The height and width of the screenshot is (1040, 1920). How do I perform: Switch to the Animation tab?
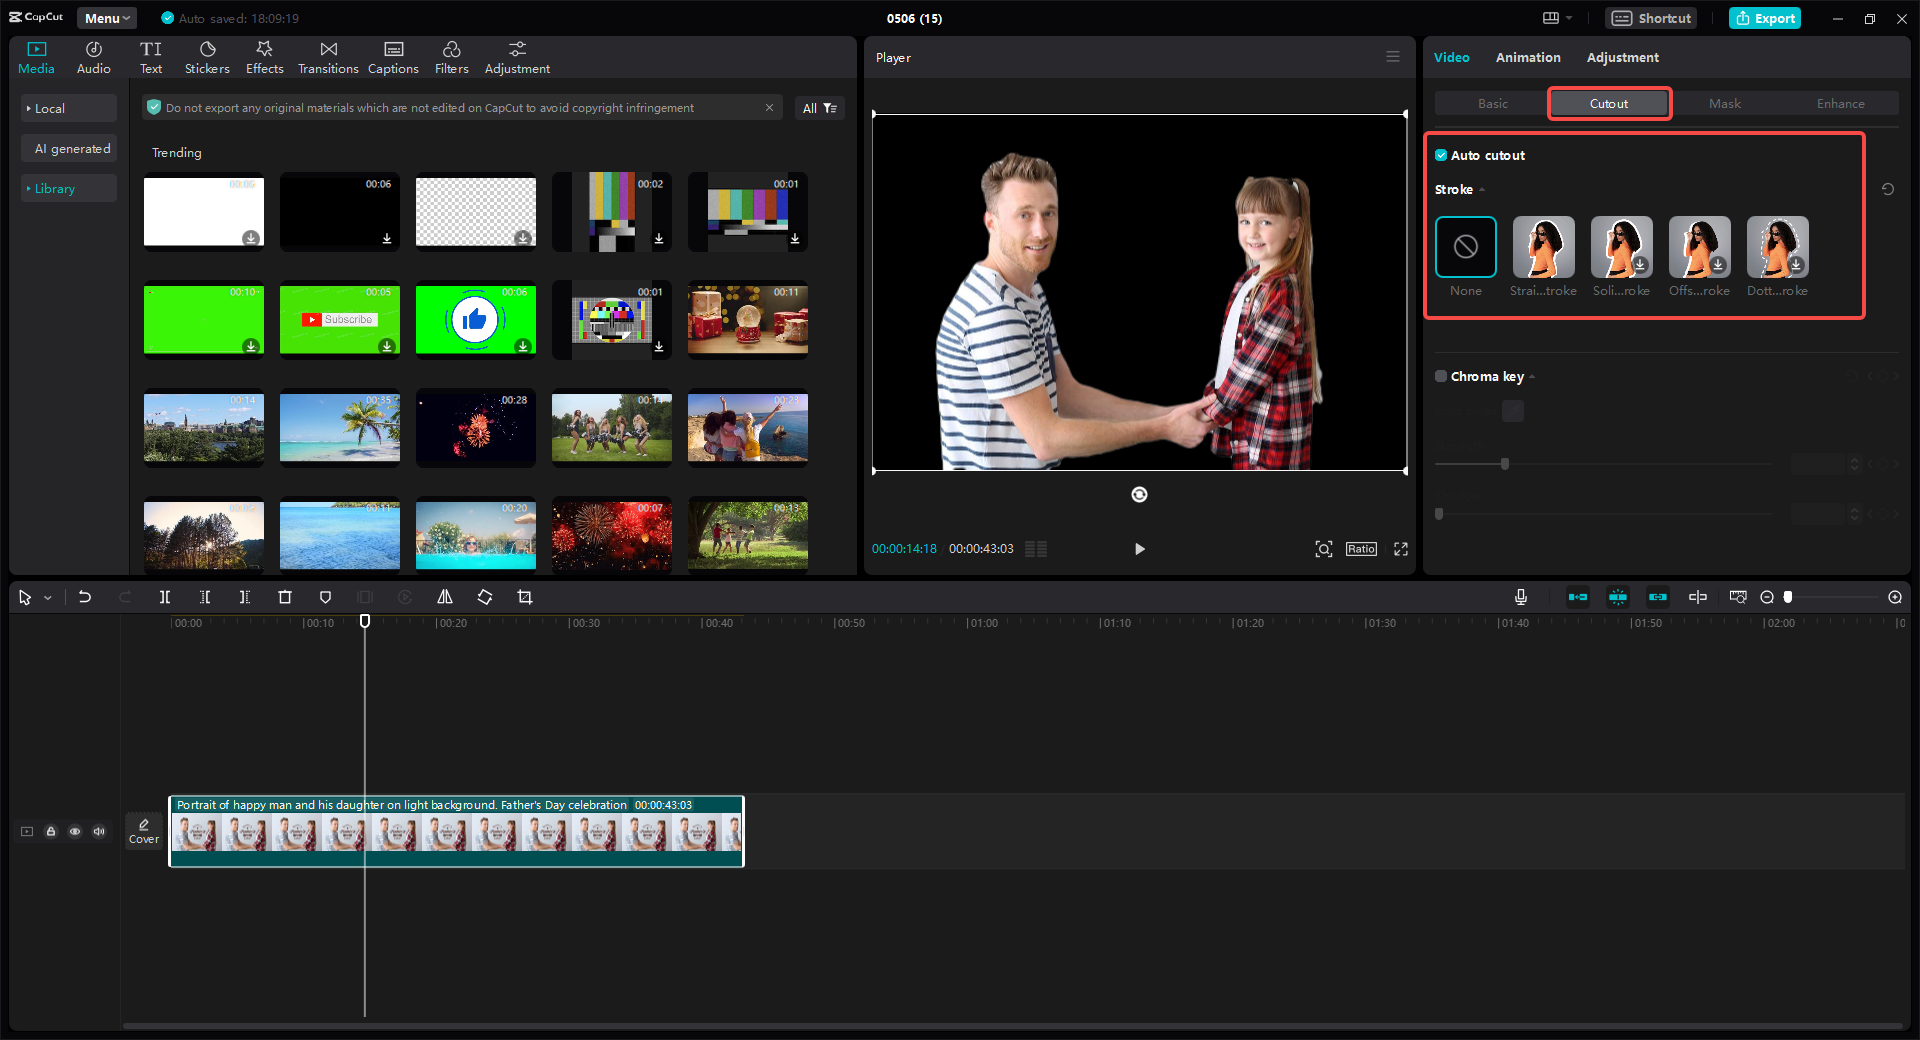coord(1527,58)
